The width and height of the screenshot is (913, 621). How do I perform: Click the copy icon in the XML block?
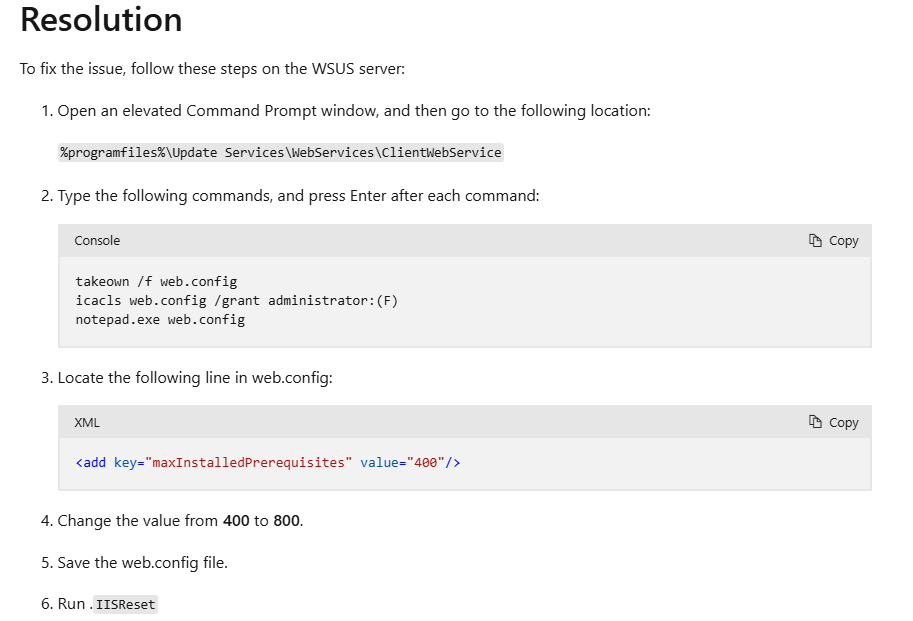815,422
